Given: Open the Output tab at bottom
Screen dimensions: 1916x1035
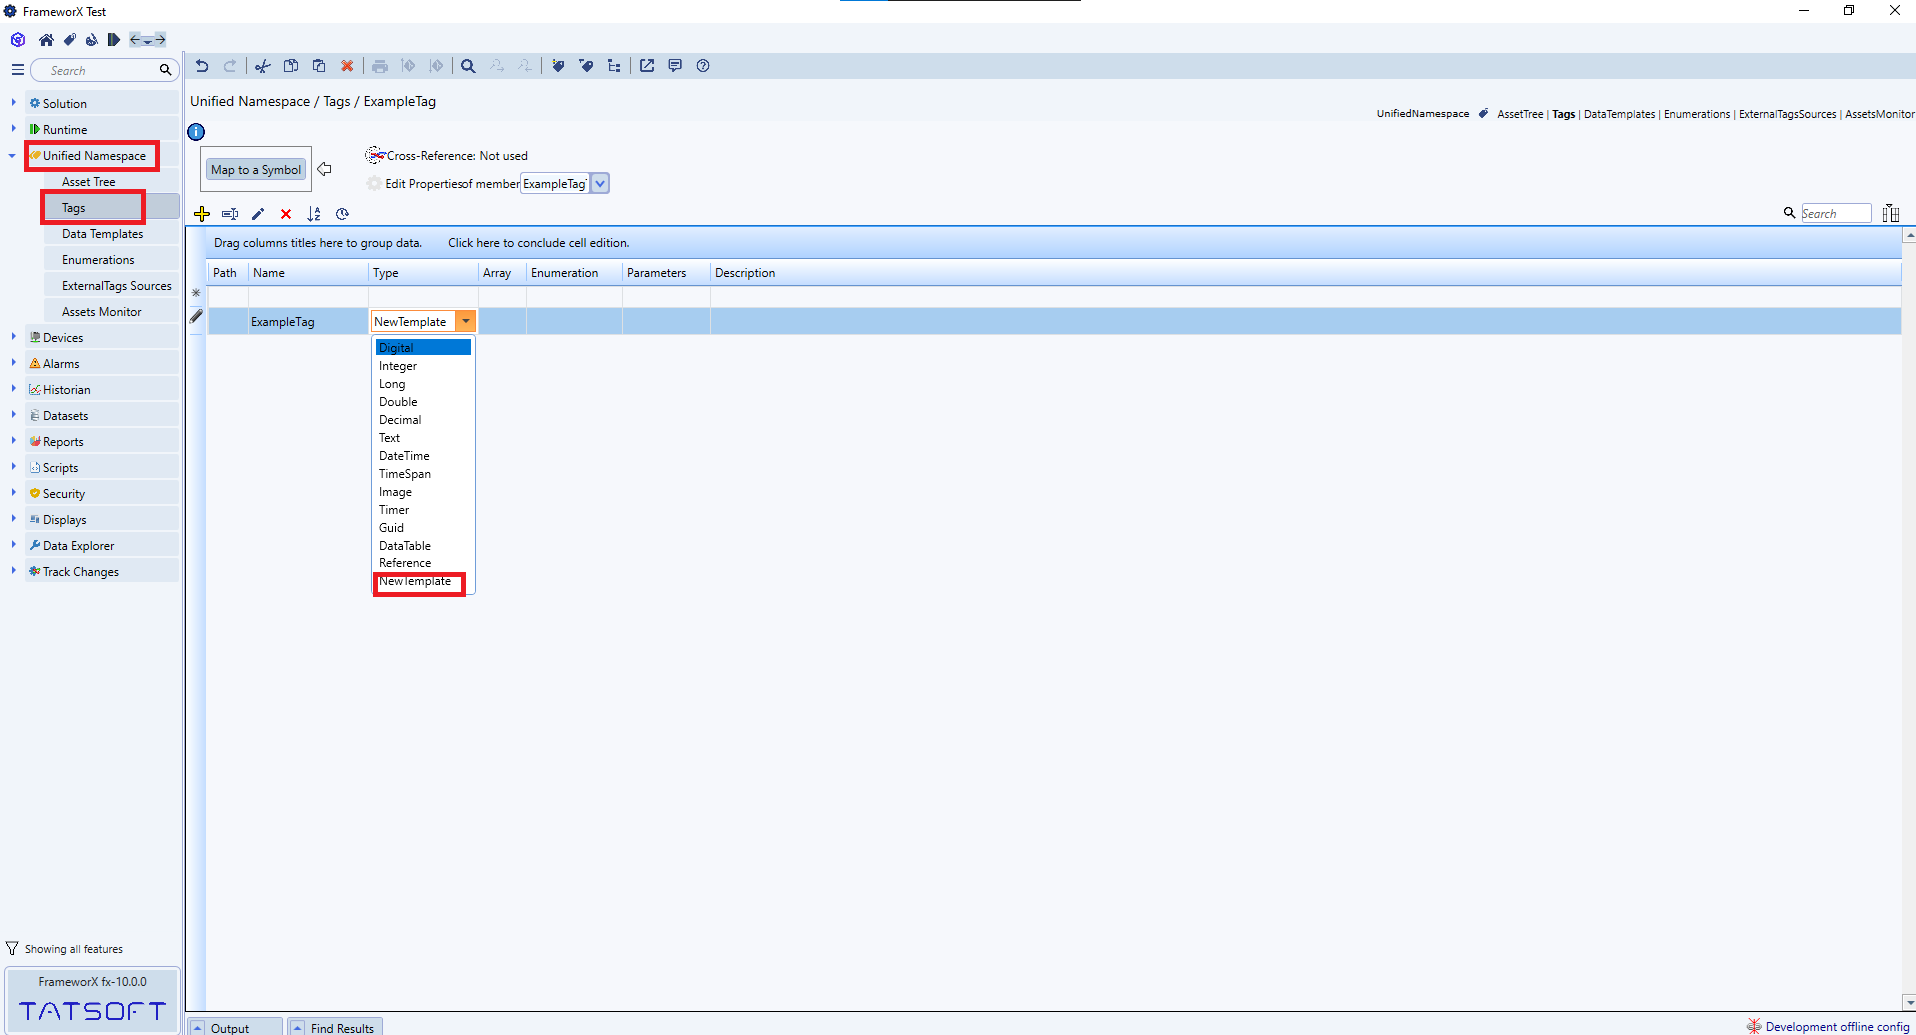Looking at the screenshot, I should 230,1028.
